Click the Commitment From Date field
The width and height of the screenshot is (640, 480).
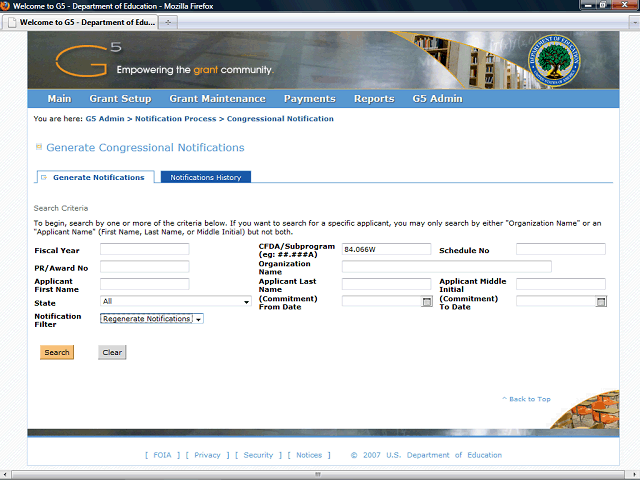382,302
